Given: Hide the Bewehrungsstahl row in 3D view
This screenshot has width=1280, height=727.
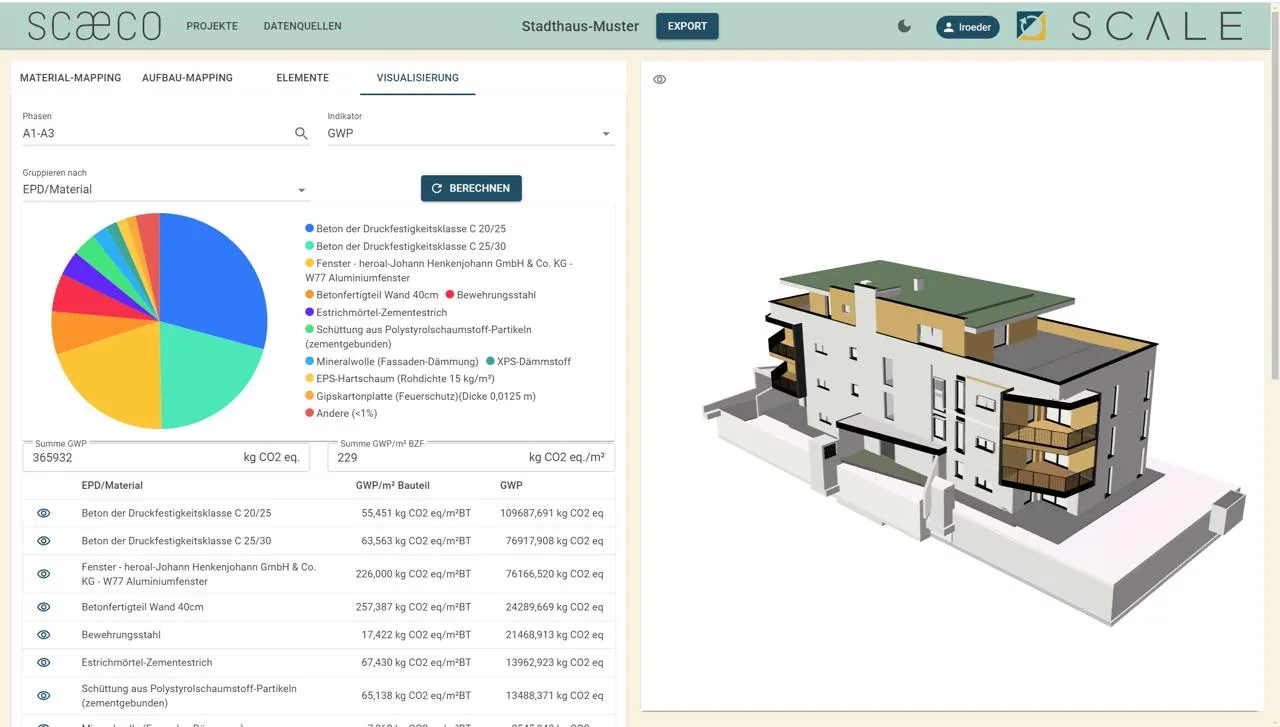Looking at the screenshot, I should [43, 635].
